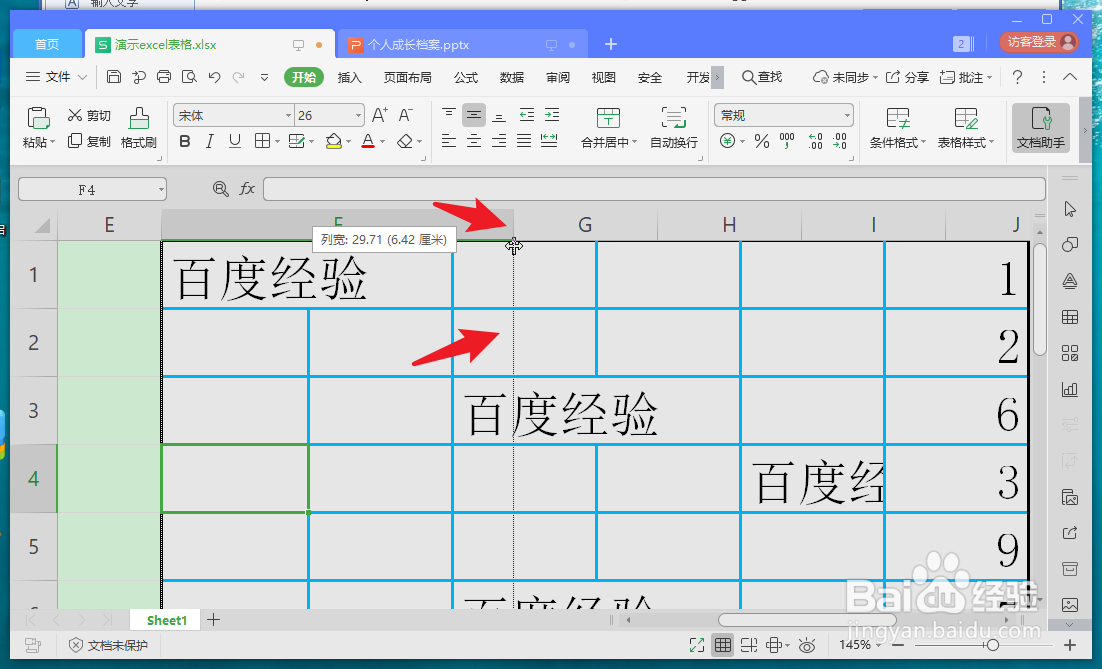Screen dimensions: 1102x669
Task: Open the borders dropdown arrow
Action: coord(277,141)
